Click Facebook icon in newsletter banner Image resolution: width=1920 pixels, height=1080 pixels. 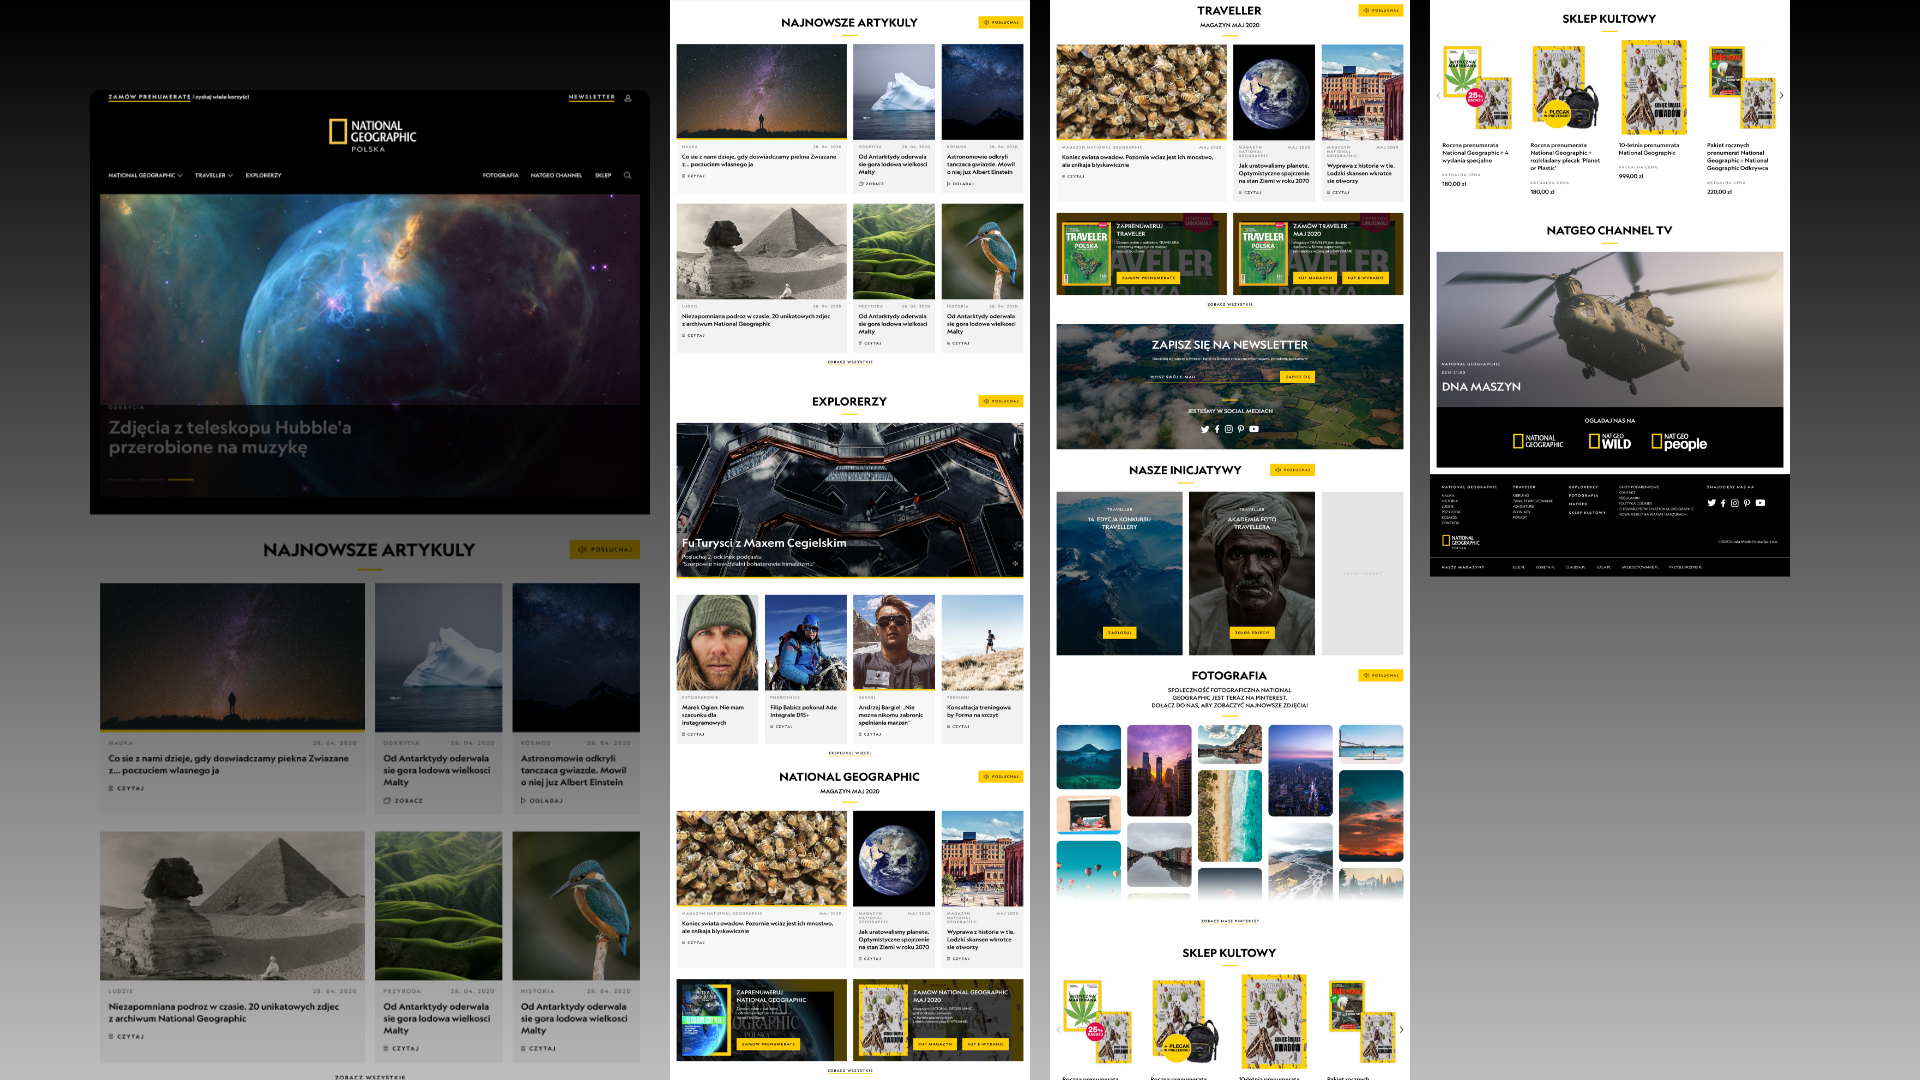tap(1217, 429)
